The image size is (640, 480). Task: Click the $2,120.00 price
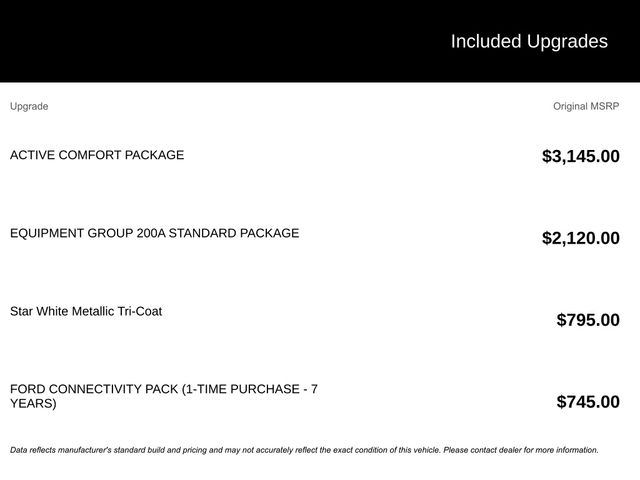coord(580,238)
